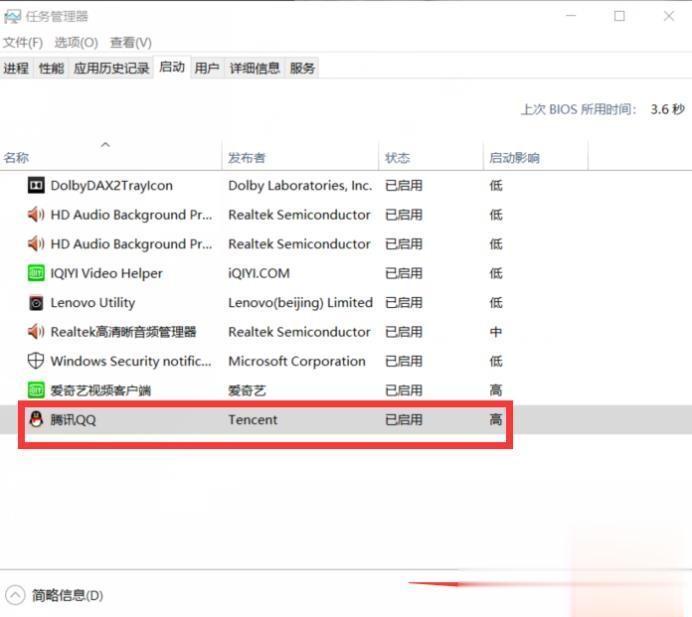Click the 爱奇艺视频客户端 green icon

click(x=36, y=390)
